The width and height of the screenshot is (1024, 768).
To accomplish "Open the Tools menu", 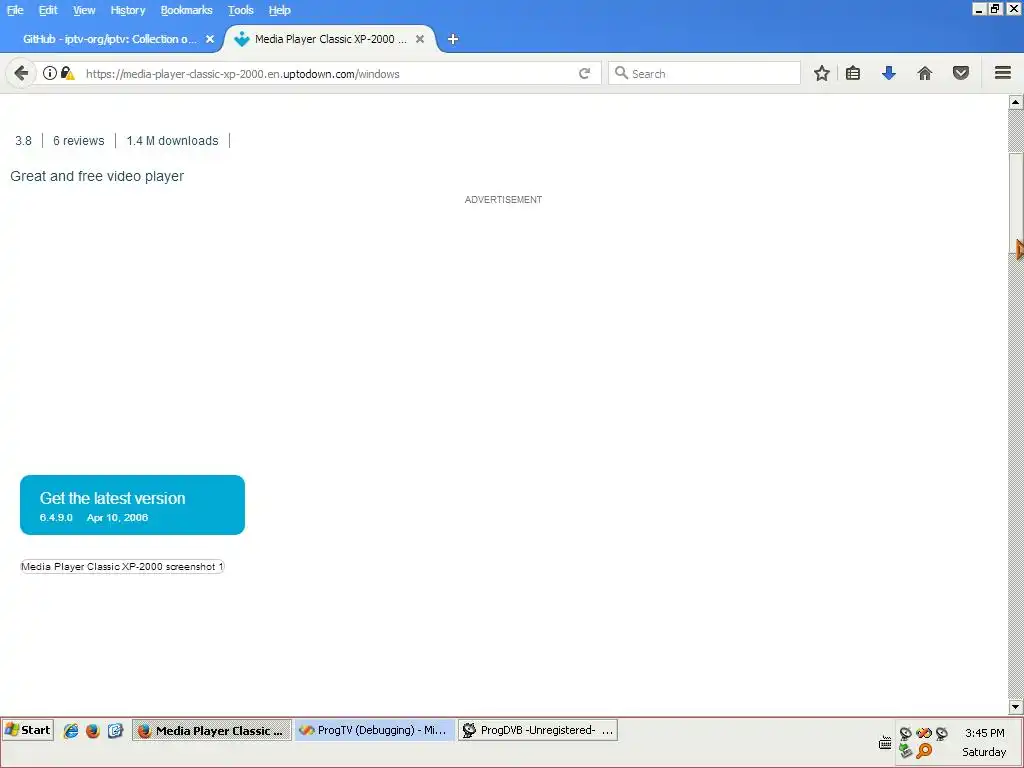I will coord(240,10).
